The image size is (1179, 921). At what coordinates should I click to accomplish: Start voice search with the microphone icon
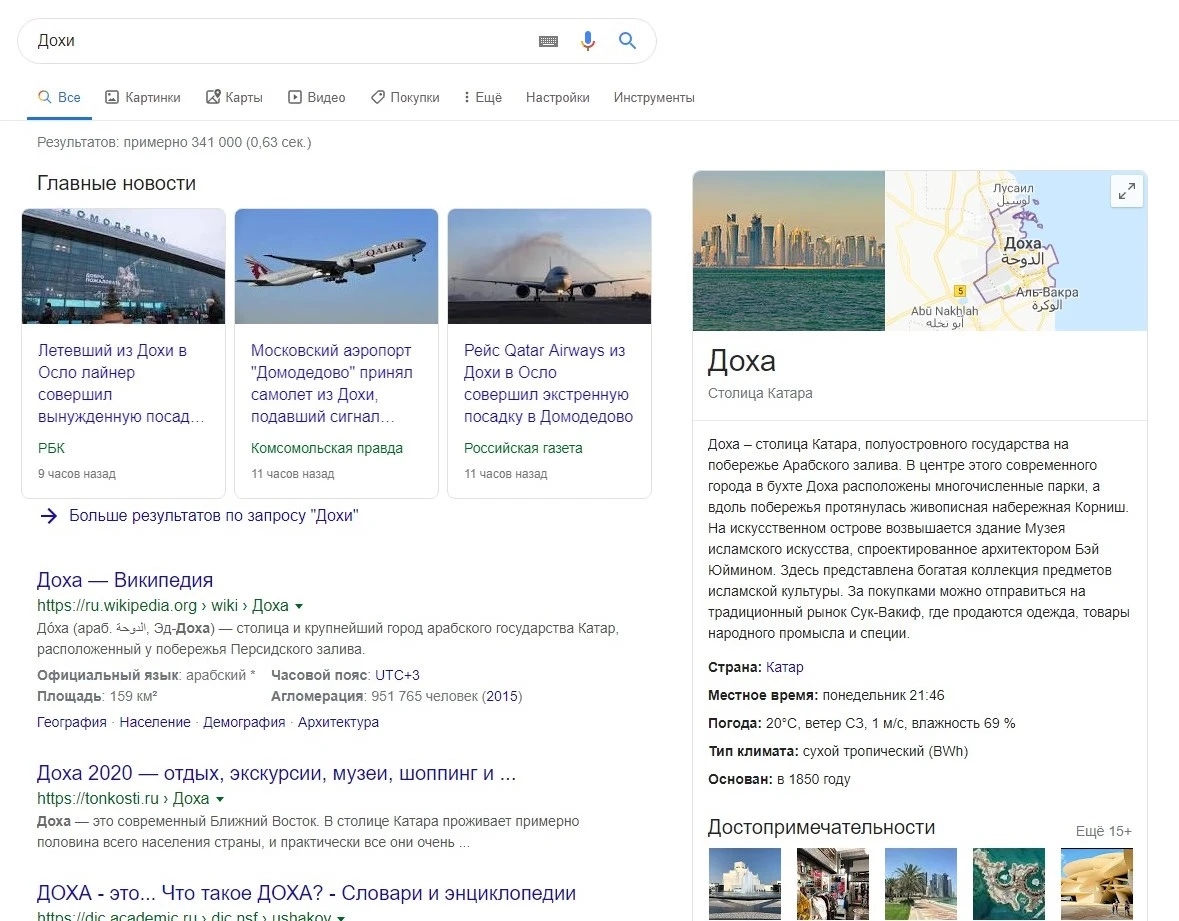click(x=588, y=41)
